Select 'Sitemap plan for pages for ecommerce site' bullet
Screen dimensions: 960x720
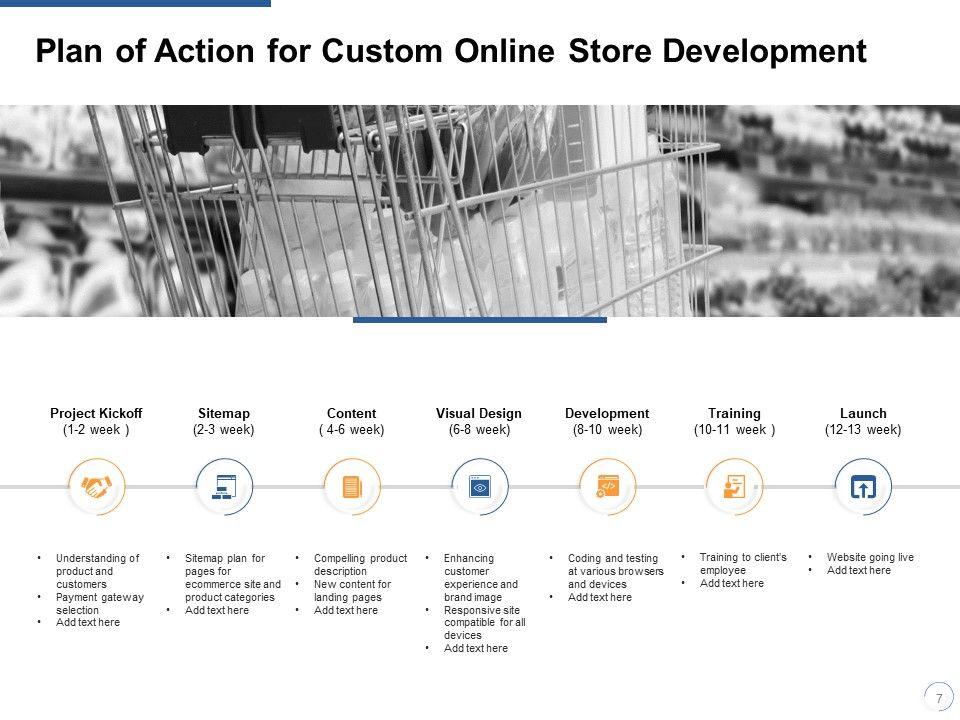pyautogui.click(x=233, y=578)
